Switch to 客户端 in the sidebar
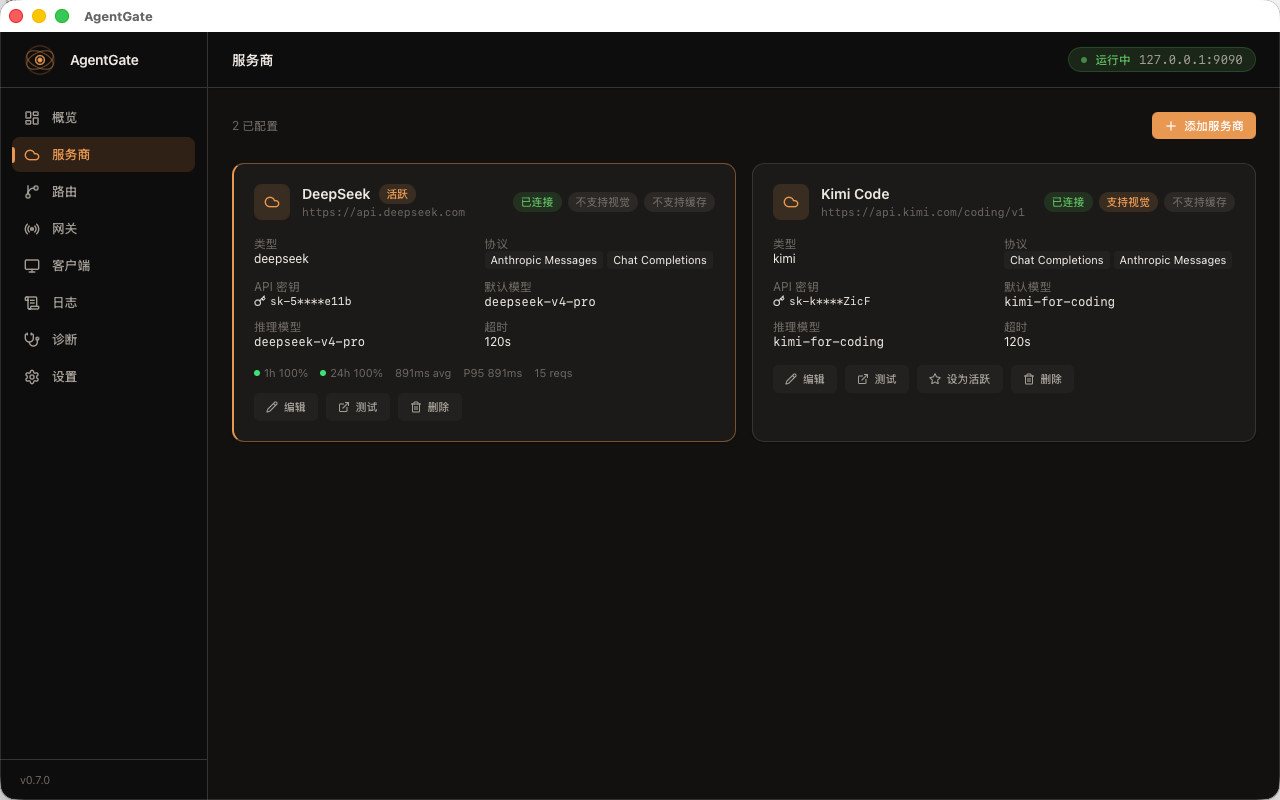Viewport: 1280px width, 800px height. point(103,266)
